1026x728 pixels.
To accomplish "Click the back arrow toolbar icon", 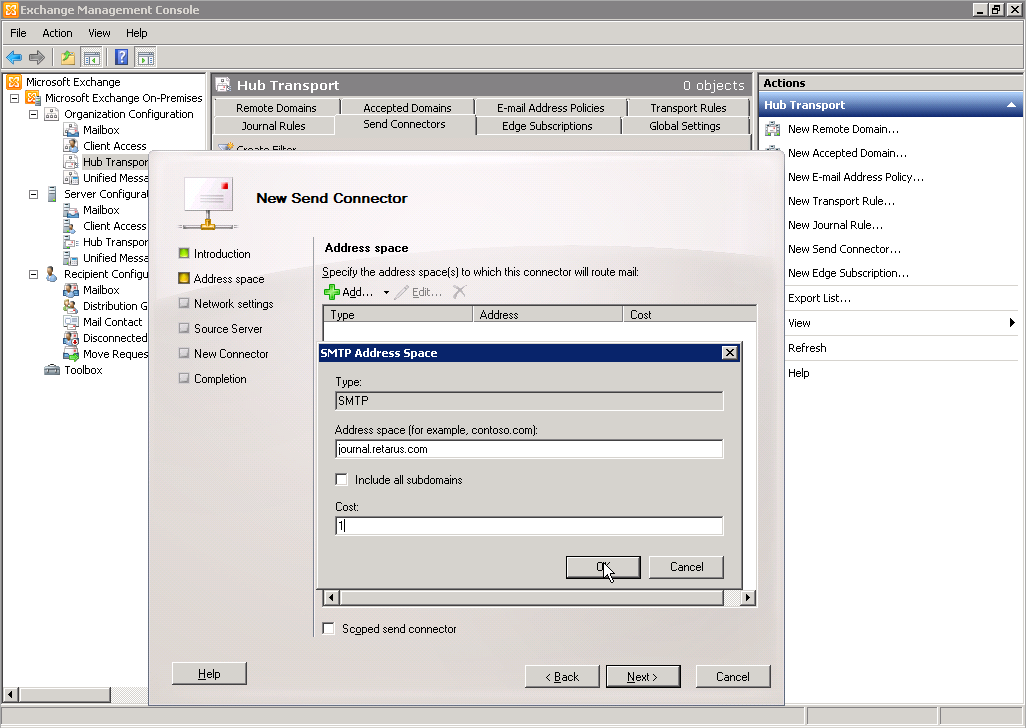I will (14, 57).
